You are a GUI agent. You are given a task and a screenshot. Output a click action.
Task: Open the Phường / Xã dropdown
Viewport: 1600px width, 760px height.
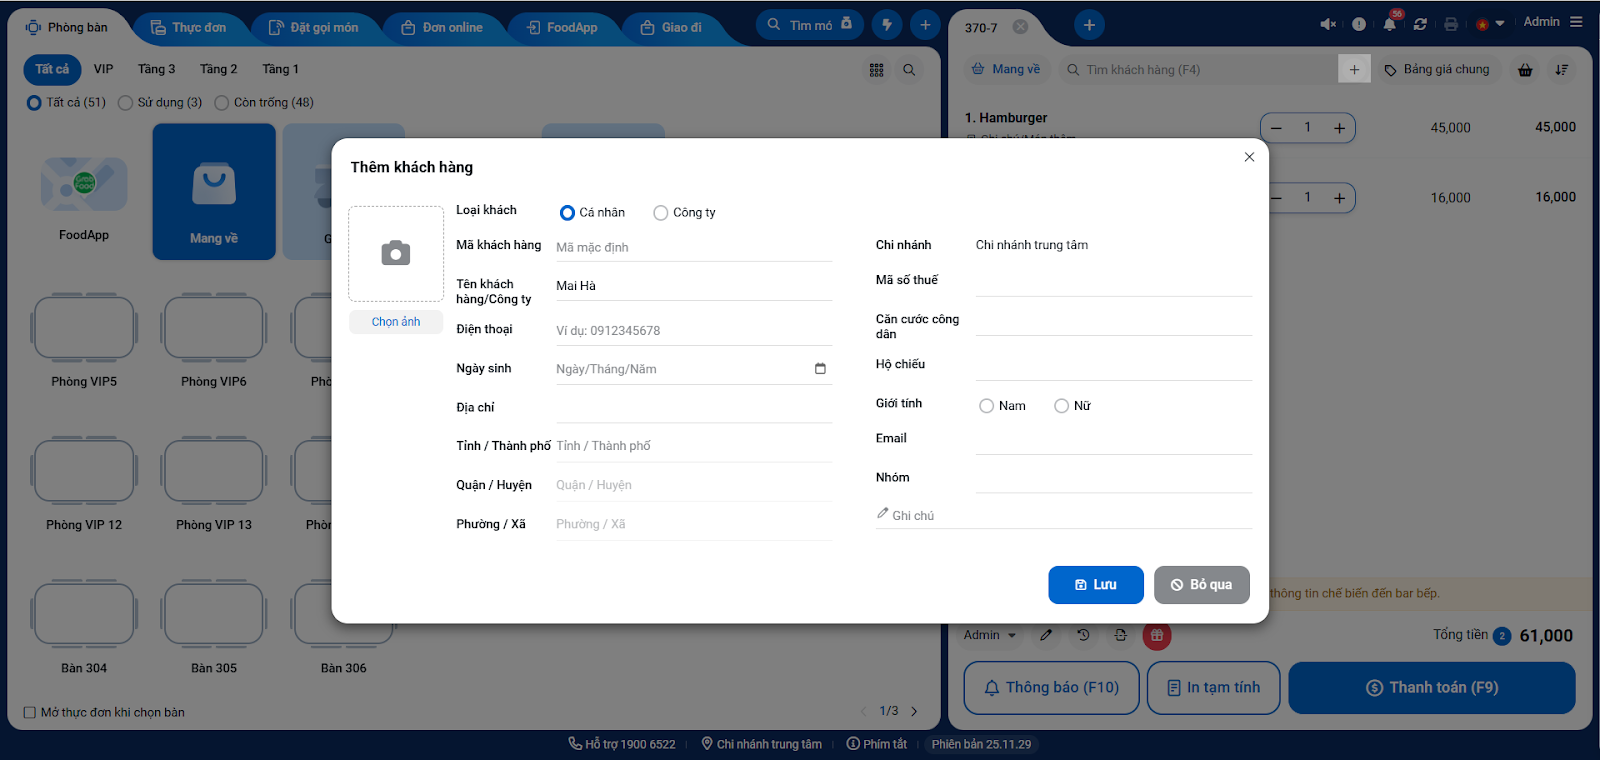694,524
